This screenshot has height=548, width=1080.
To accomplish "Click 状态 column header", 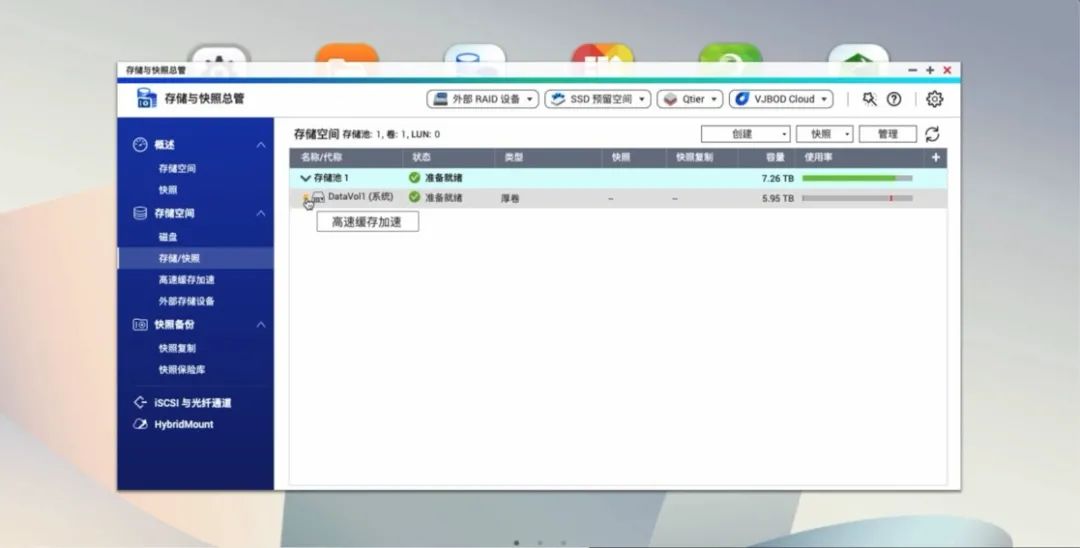I will pos(422,158).
